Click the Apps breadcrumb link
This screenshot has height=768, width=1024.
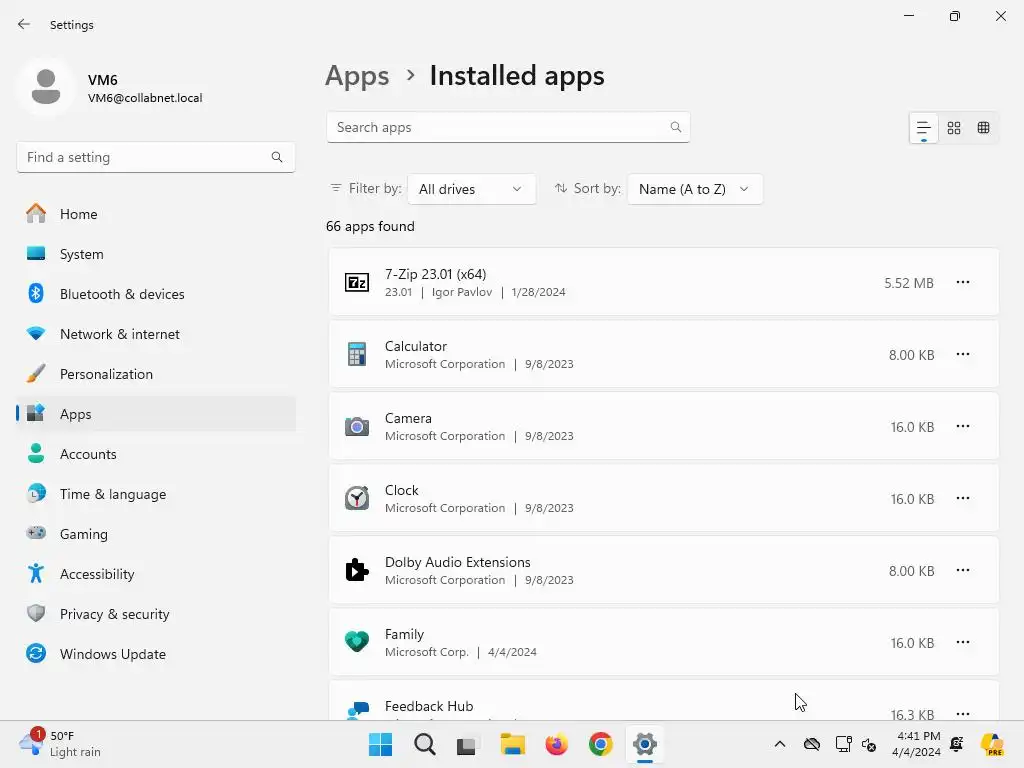357,76
